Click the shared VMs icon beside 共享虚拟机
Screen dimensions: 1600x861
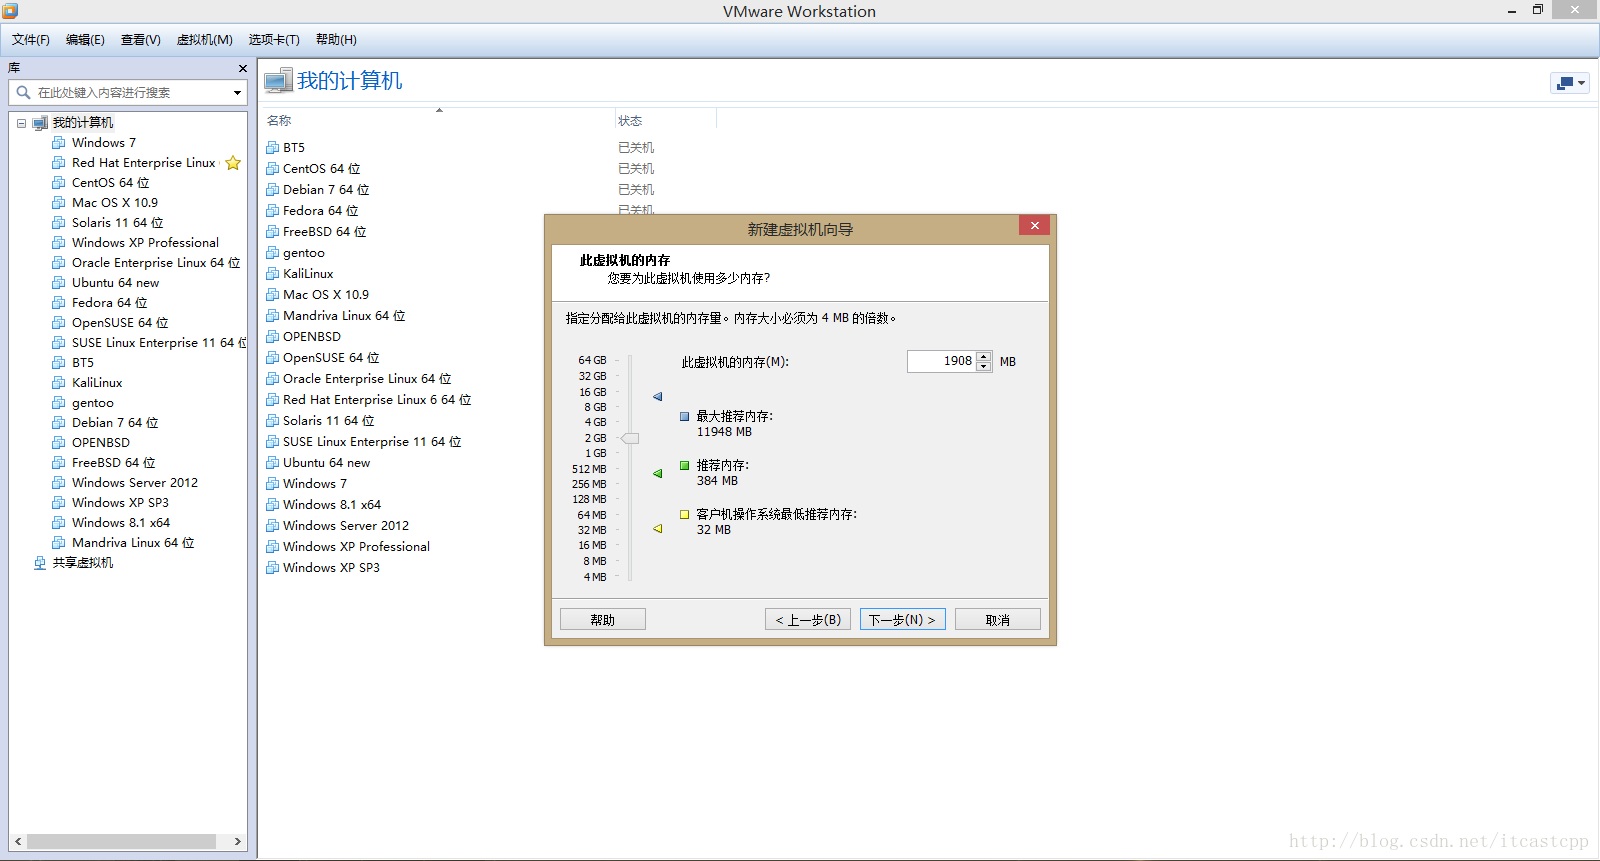tap(40, 563)
